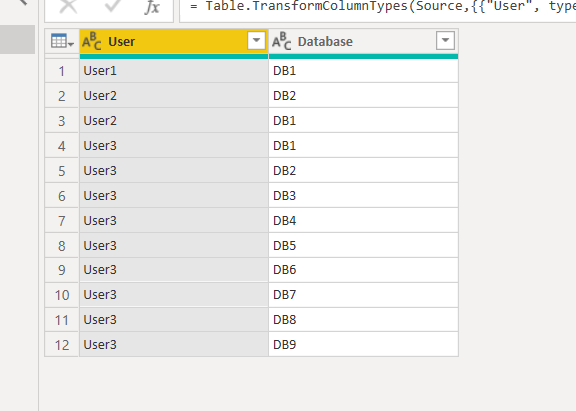The height and width of the screenshot is (411, 576).
Task: Click the DB4 cell
Action: tap(363, 221)
